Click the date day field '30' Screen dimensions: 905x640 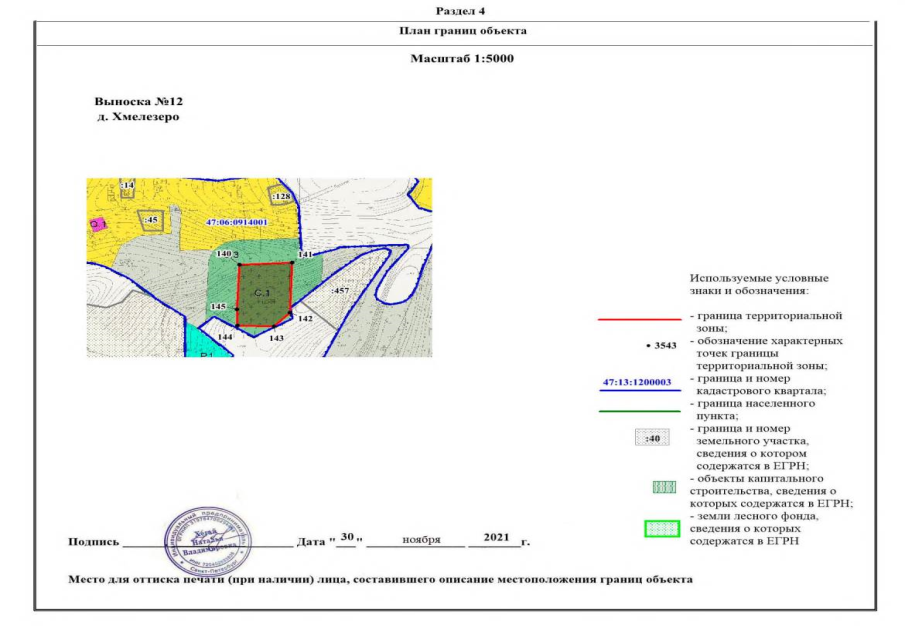click(x=347, y=537)
